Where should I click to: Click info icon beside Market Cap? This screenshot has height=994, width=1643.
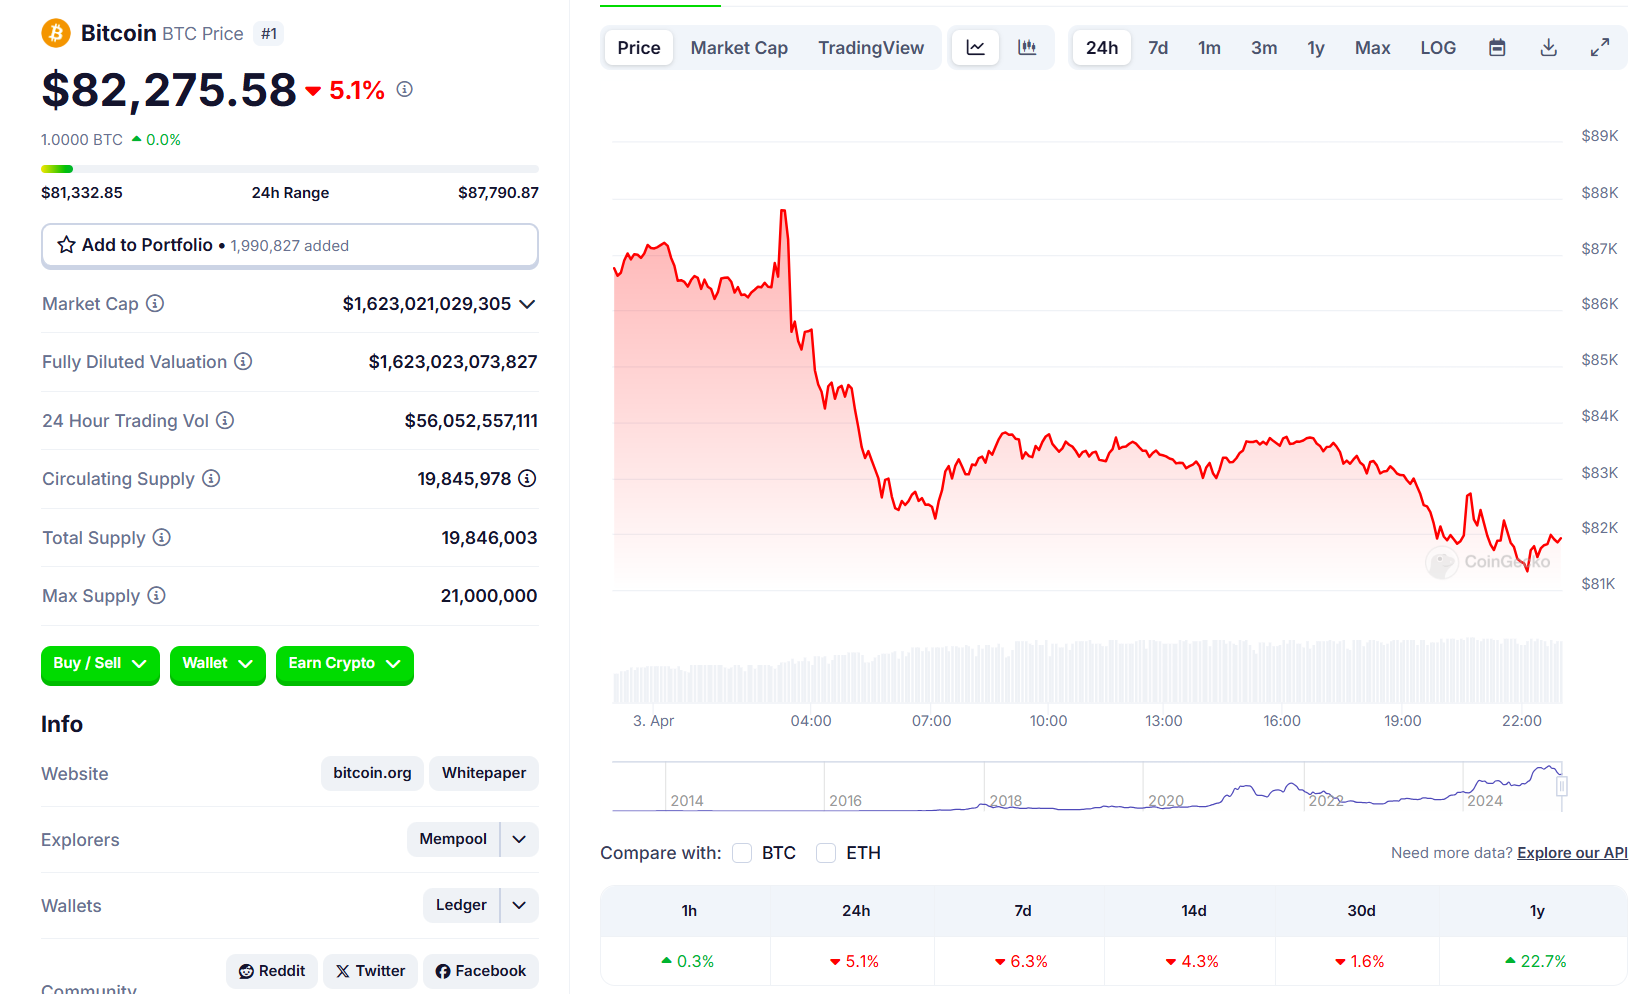pyautogui.click(x=155, y=304)
